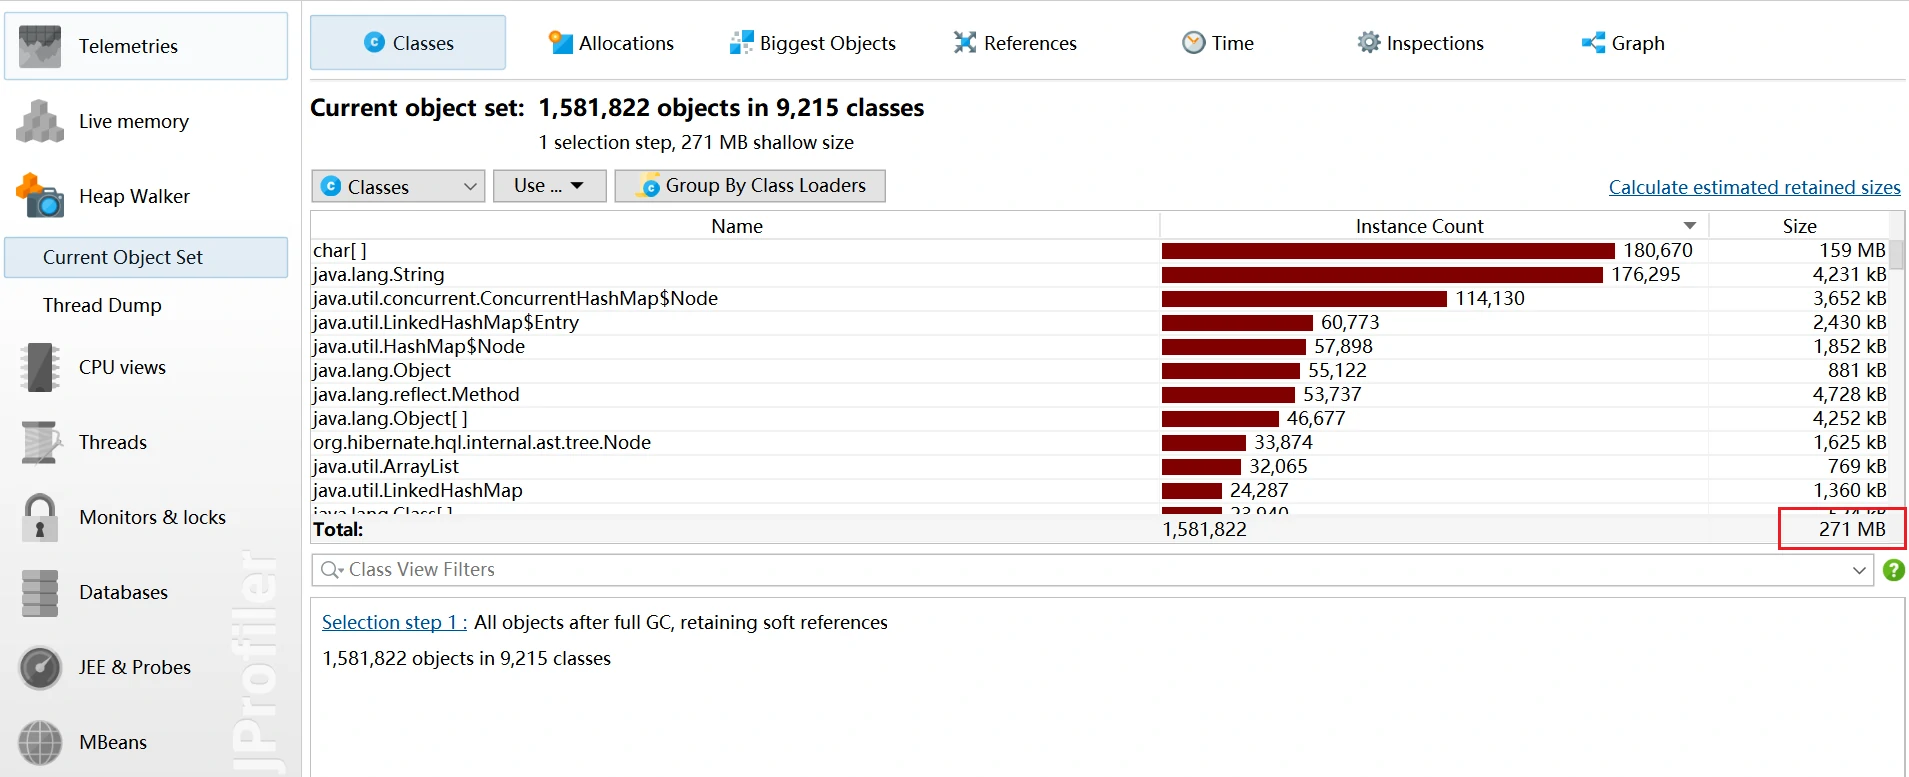Click the green help question mark icon

1893,570
